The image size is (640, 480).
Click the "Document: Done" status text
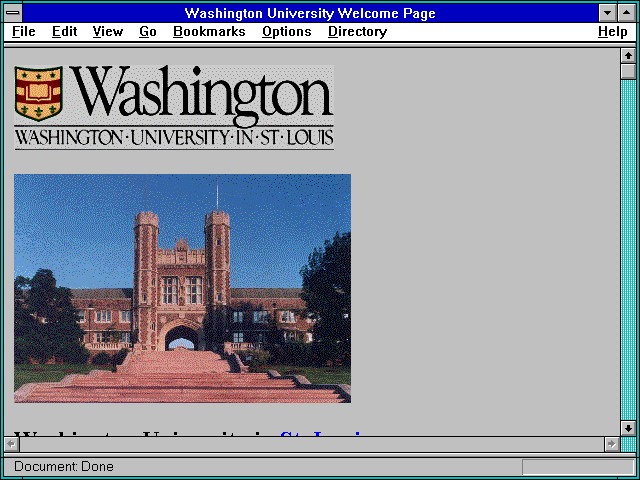pyautogui.click(x=64, y=467)
